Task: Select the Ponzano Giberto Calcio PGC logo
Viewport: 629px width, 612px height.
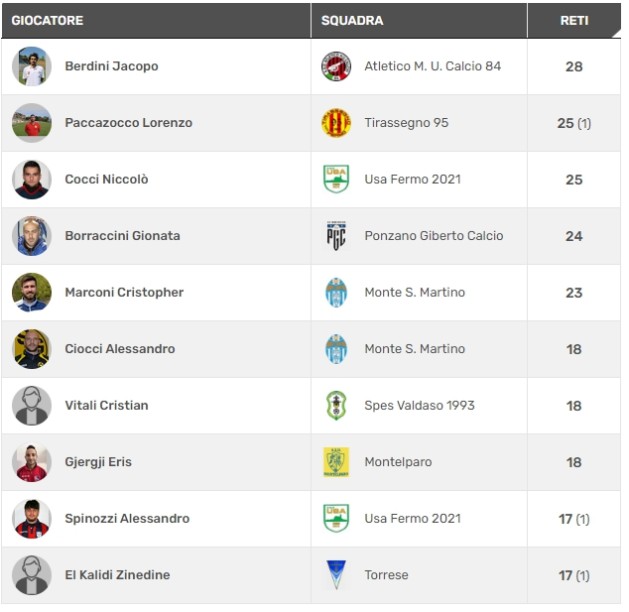Action: 336,236
